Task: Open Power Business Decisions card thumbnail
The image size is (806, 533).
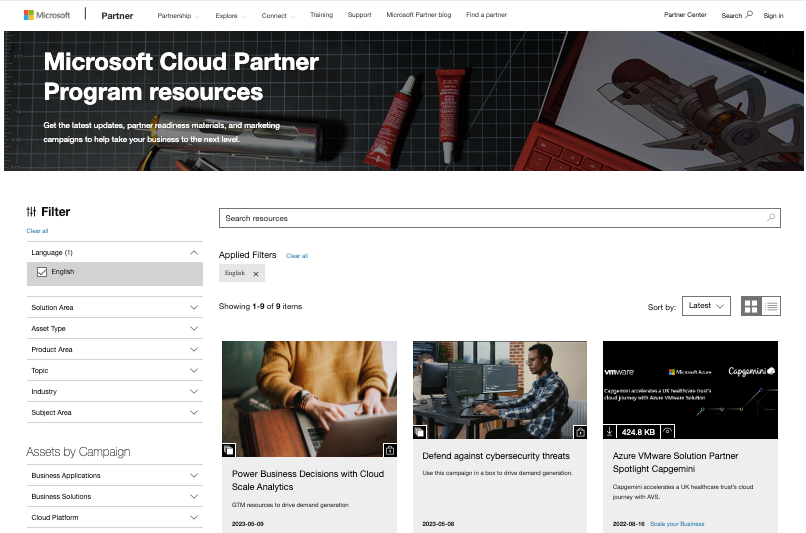Action: tap(309, 399)
